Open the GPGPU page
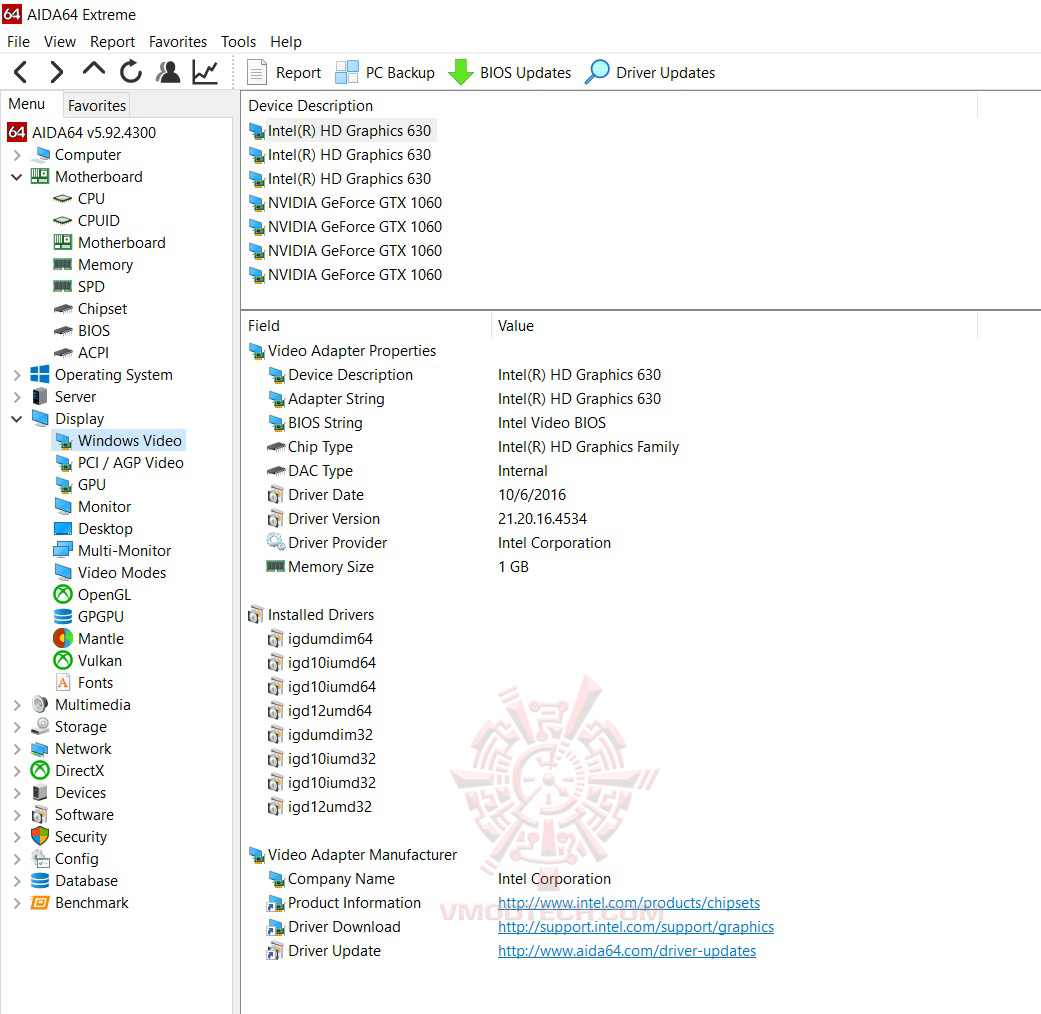 (89, 616)
